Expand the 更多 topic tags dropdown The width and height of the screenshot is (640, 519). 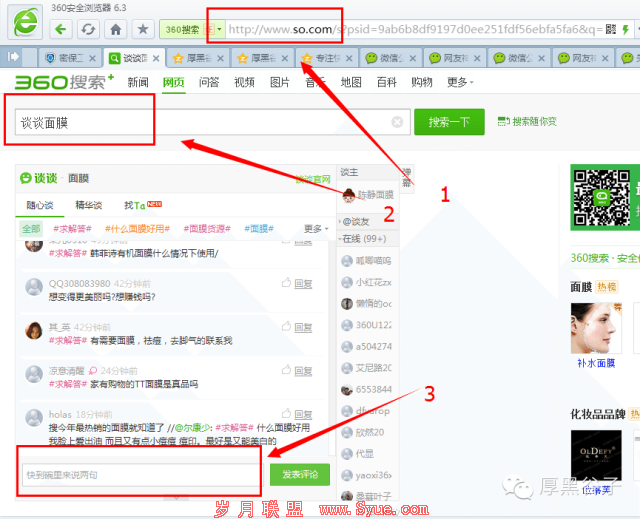click(x=316, y=229)
